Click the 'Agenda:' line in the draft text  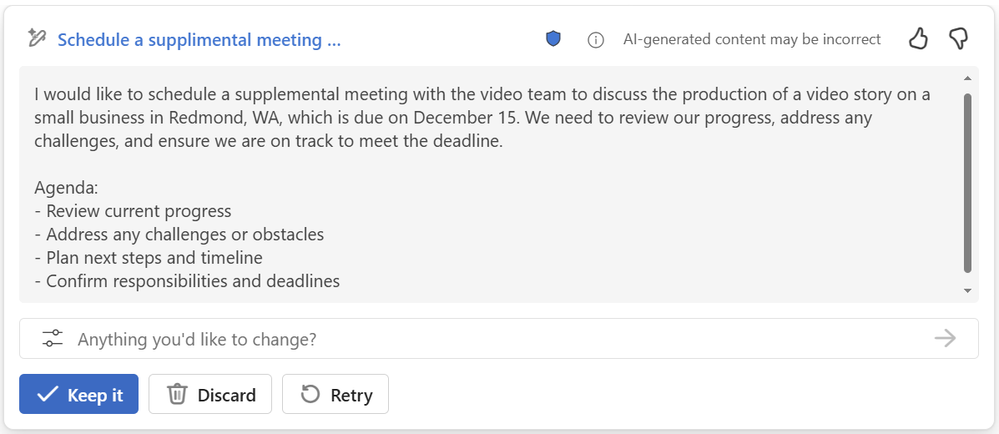coord(66,188)
